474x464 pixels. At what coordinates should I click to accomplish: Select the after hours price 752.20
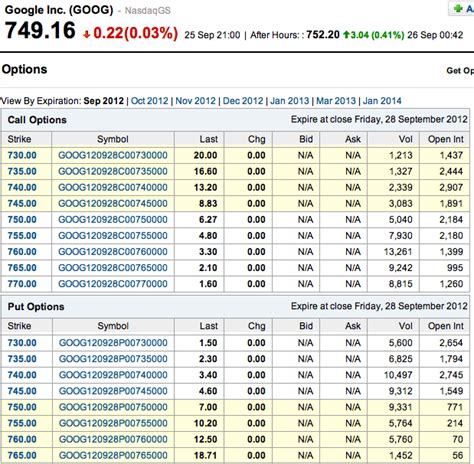323,35
